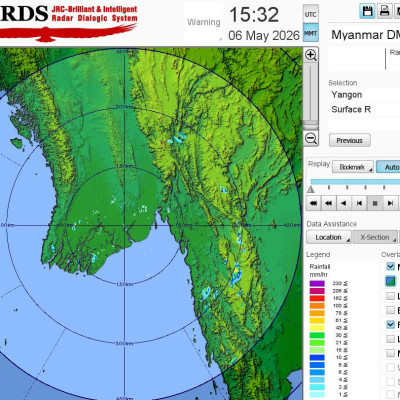Switch time display to UTC
Screen dimensions: 400x400
(310, 14)
